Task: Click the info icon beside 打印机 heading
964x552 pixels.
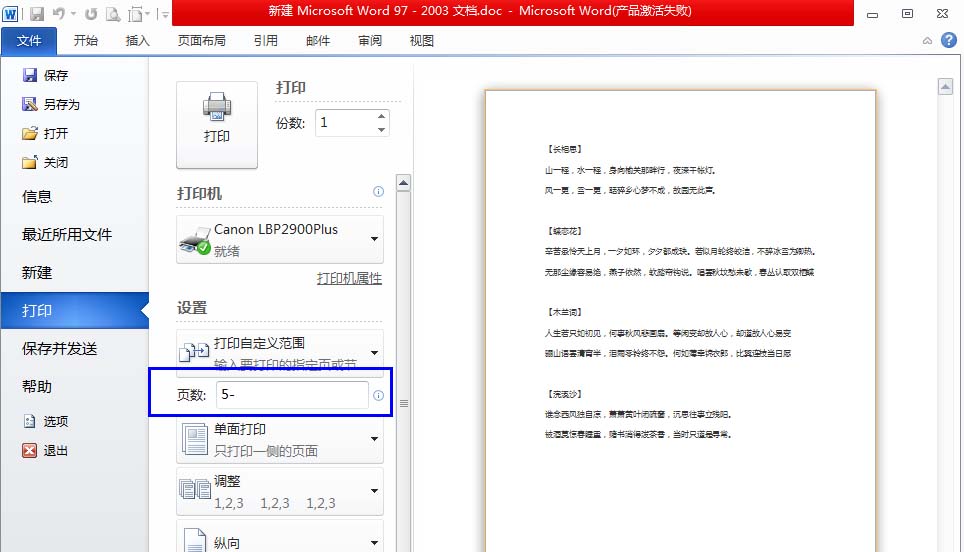Action: [x=378, y=191]
